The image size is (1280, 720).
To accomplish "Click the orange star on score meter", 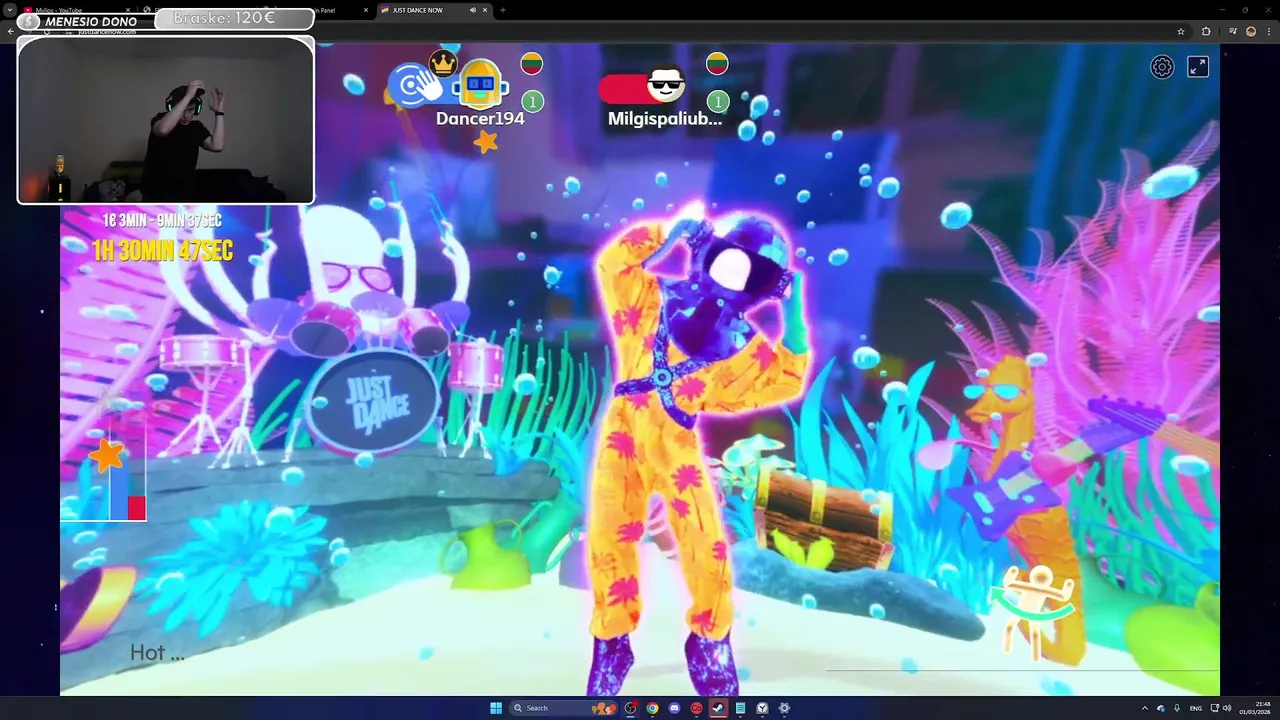I will click(x=106, y=455).
